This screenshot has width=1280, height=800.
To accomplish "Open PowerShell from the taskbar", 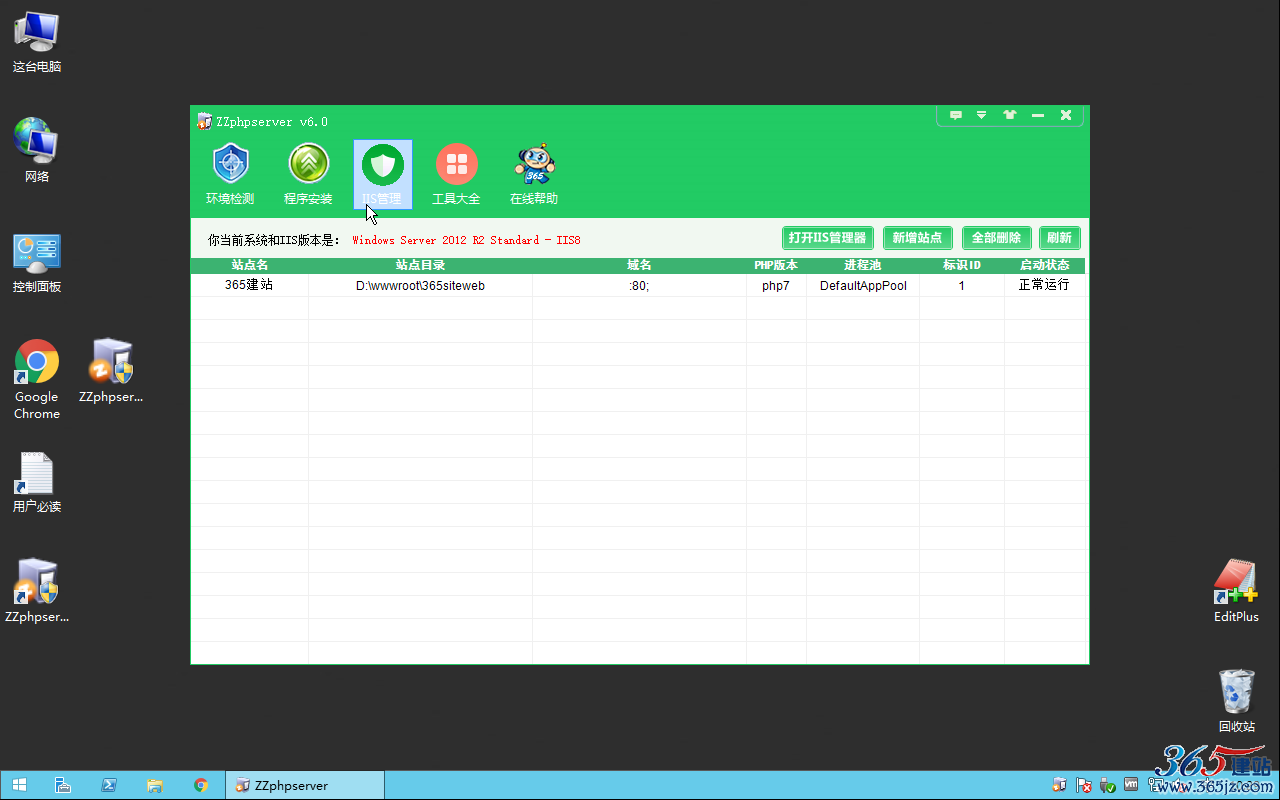I will coord(109,785).
